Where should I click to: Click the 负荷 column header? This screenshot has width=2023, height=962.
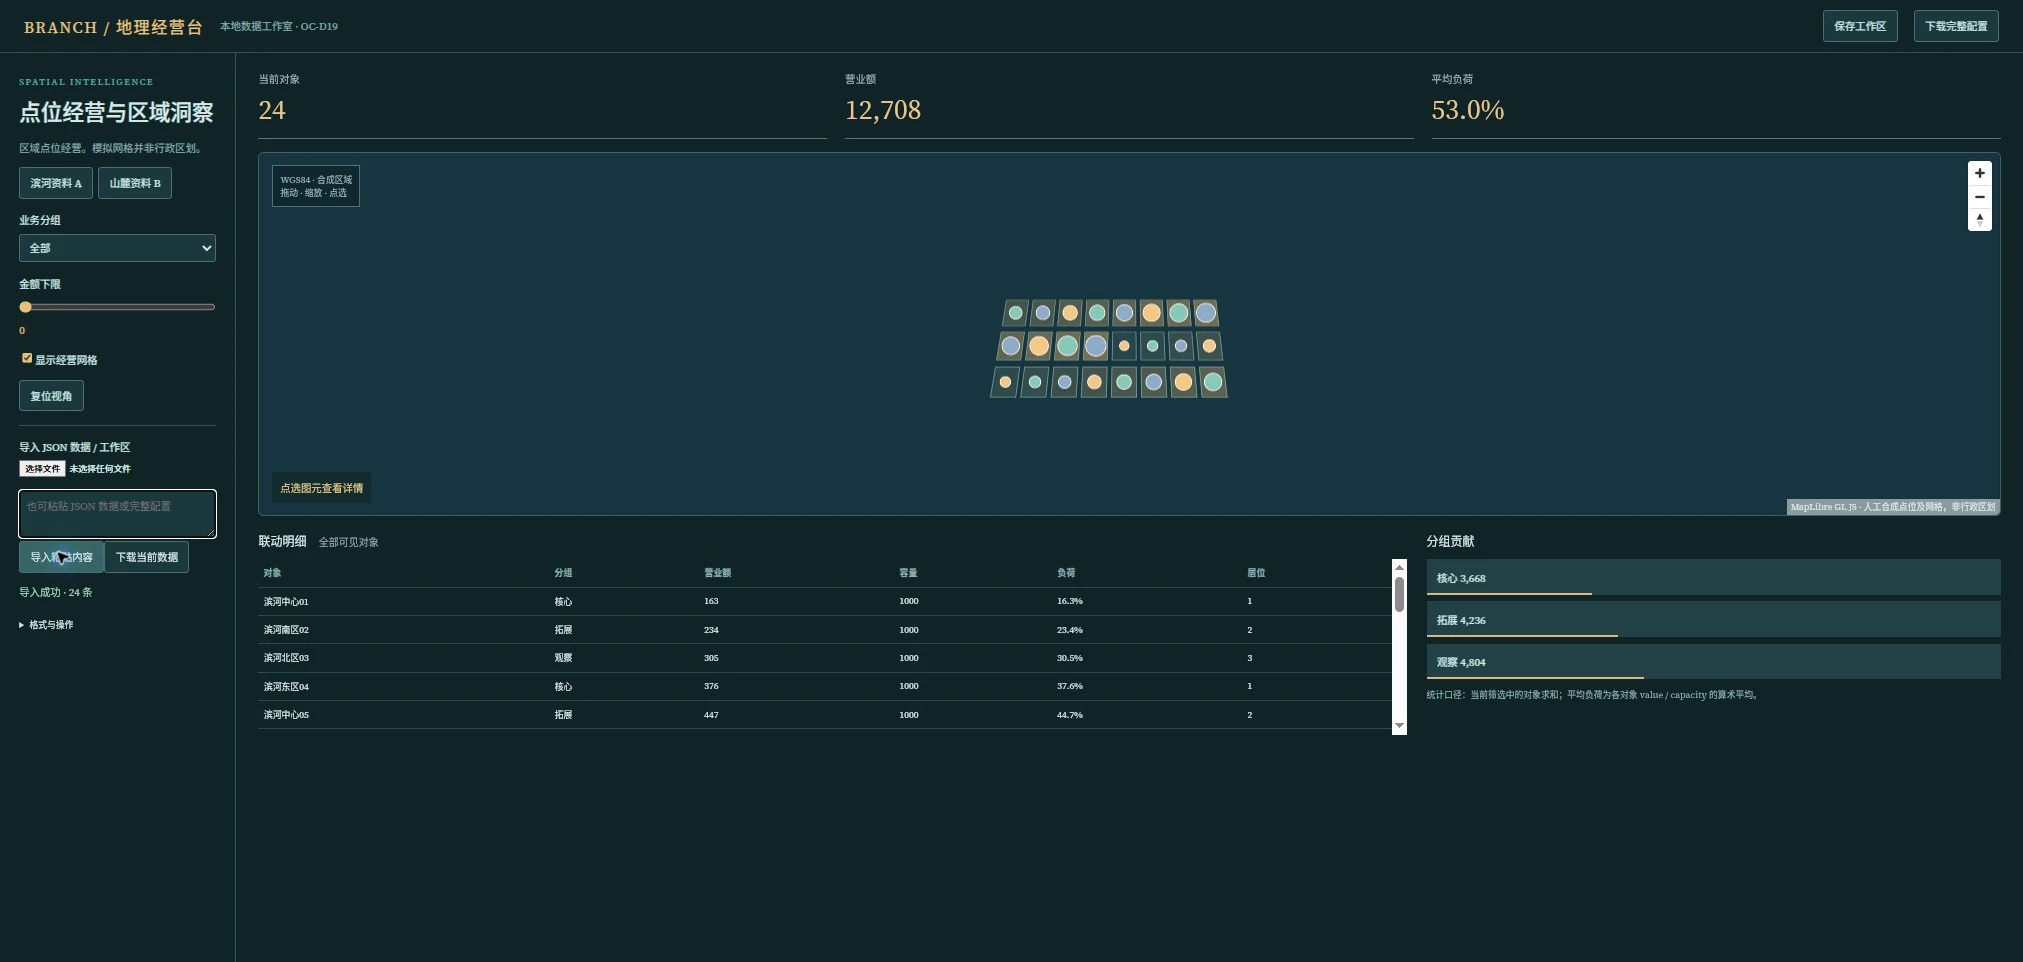click(x=1066, y=573)
